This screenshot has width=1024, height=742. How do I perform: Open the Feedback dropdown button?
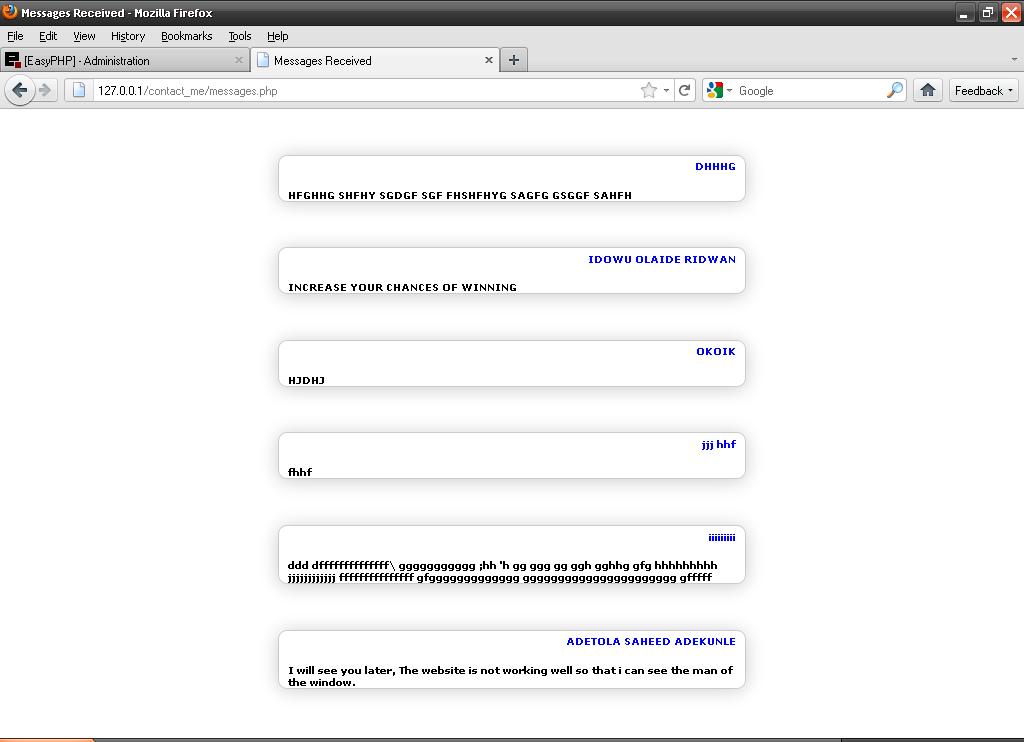pos(984,90)
